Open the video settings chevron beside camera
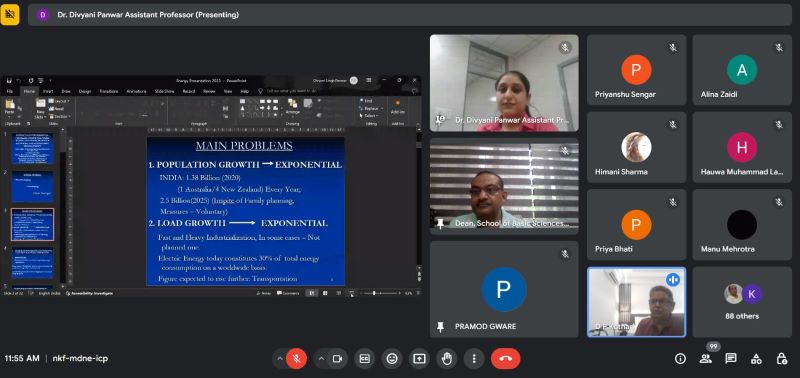Screen dimensions: 800x378 321,359
